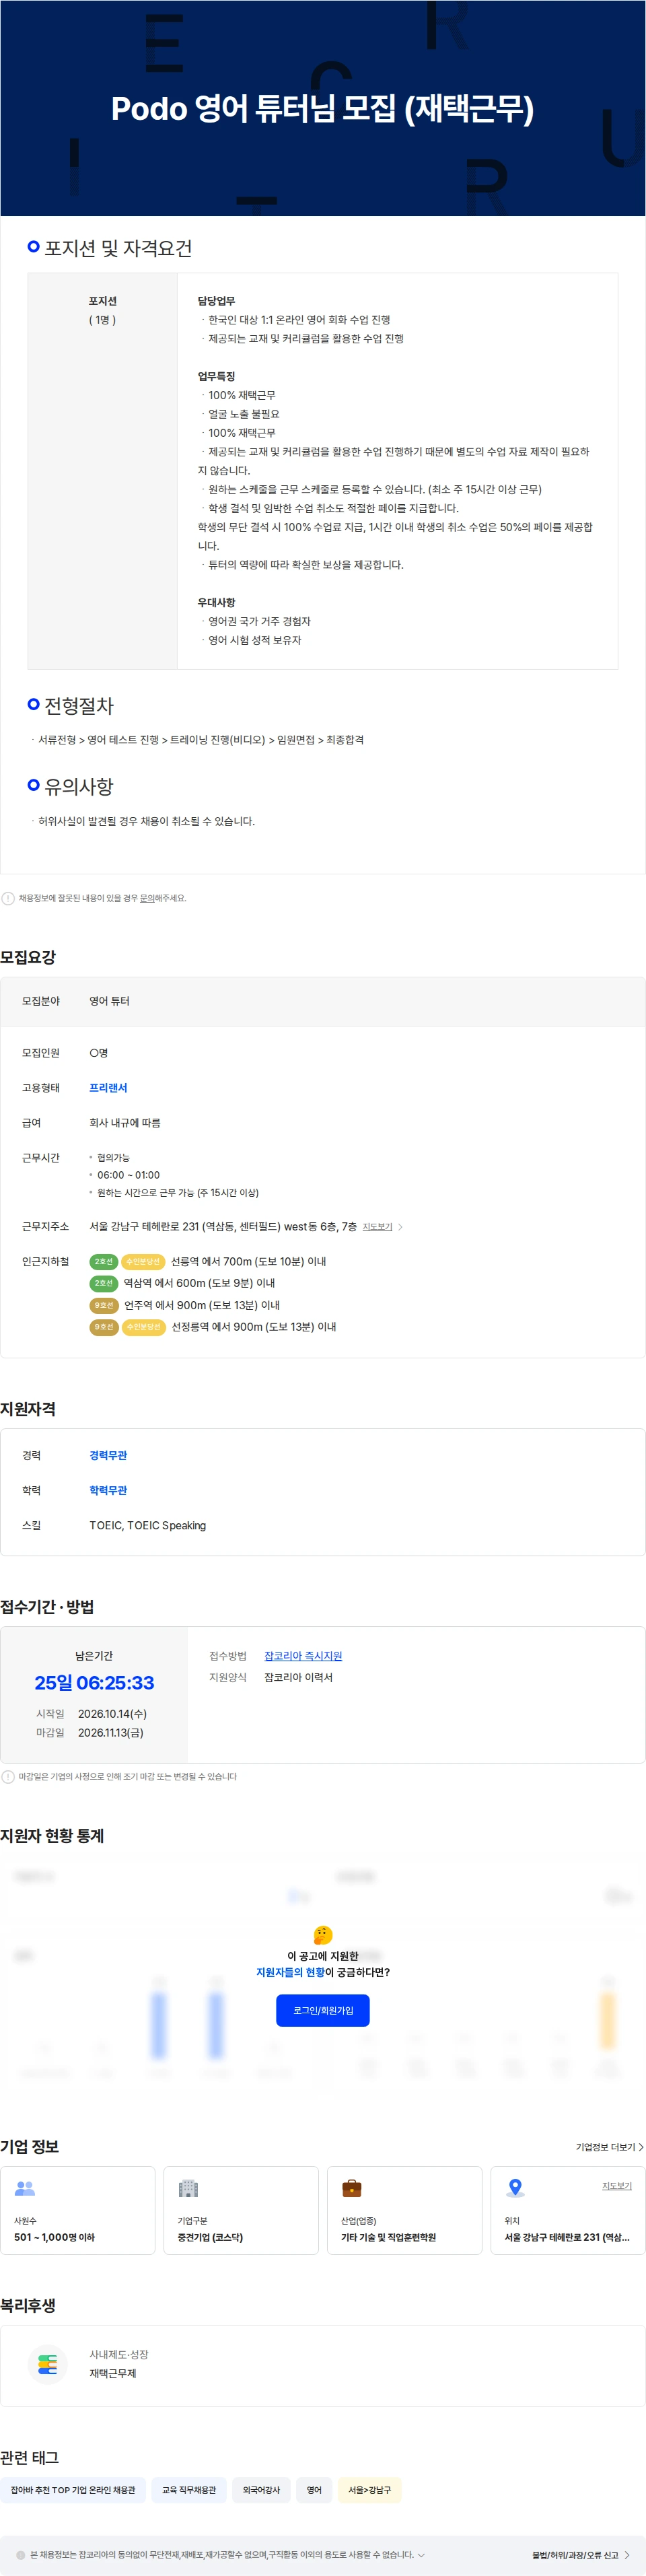
Task: Click the blue bullet beside 유의사항
Action: point(33,785)
